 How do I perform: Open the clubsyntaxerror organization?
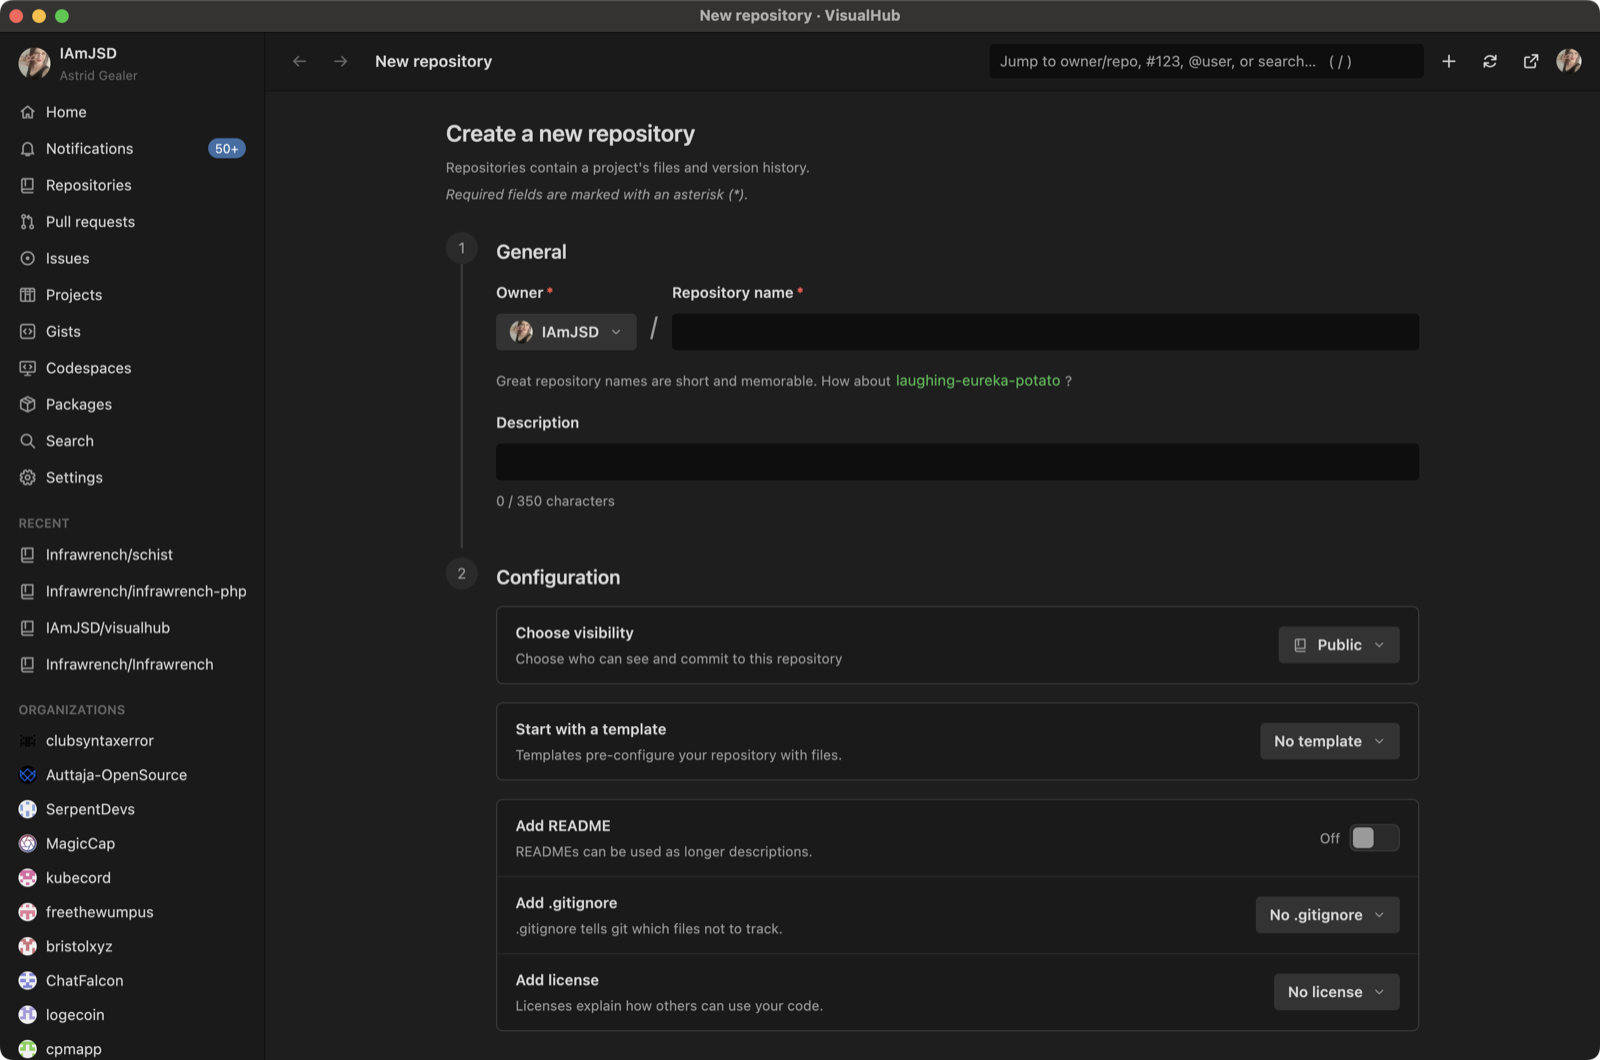(132, 741)
